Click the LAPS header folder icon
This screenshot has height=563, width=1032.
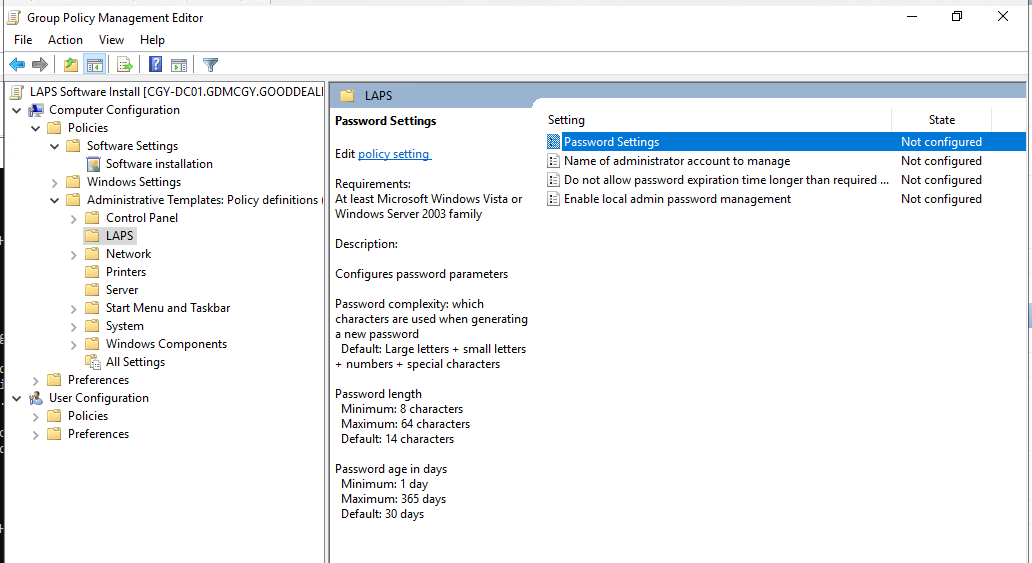pyautogui.click(x=347, y=95)
